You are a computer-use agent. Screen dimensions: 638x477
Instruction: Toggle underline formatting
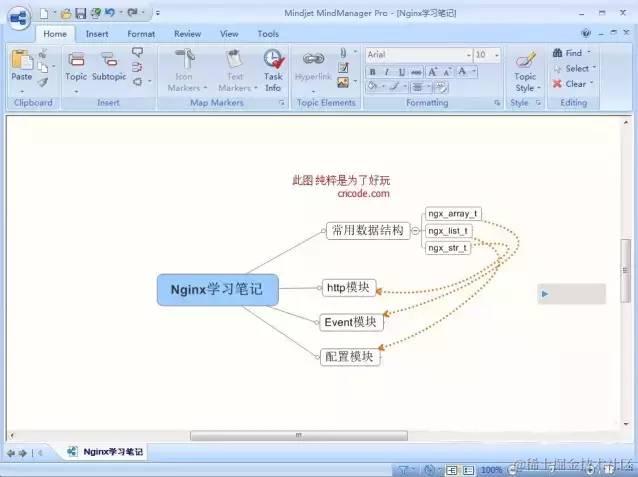402,72
